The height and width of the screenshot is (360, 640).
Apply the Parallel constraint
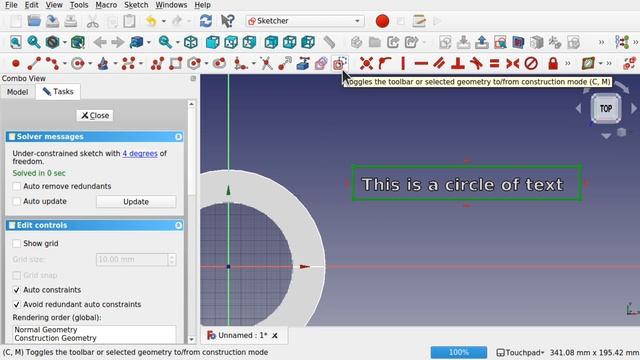(439, 64)
